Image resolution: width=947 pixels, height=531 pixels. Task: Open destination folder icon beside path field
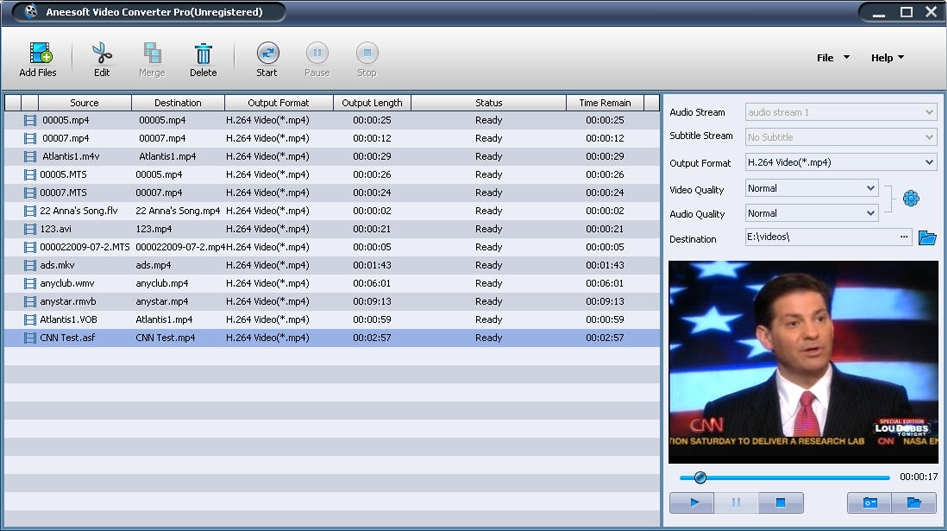pos(927,238)
